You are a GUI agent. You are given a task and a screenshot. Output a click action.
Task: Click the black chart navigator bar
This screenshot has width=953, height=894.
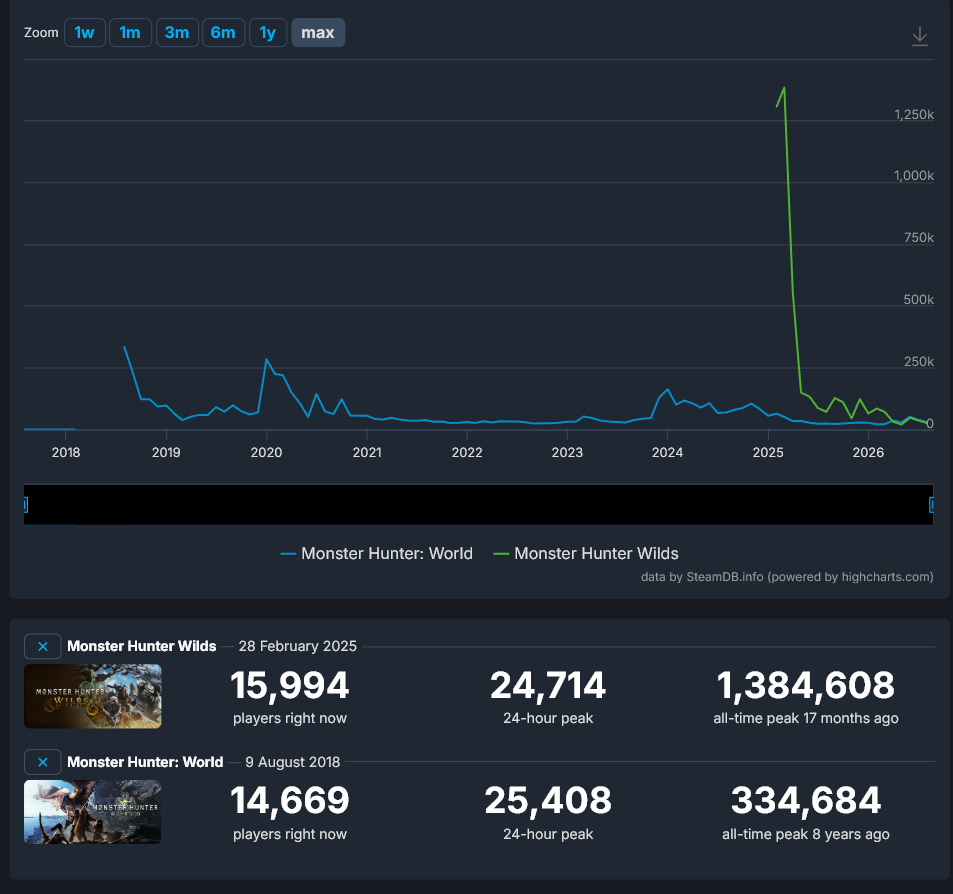coord(478,504)
